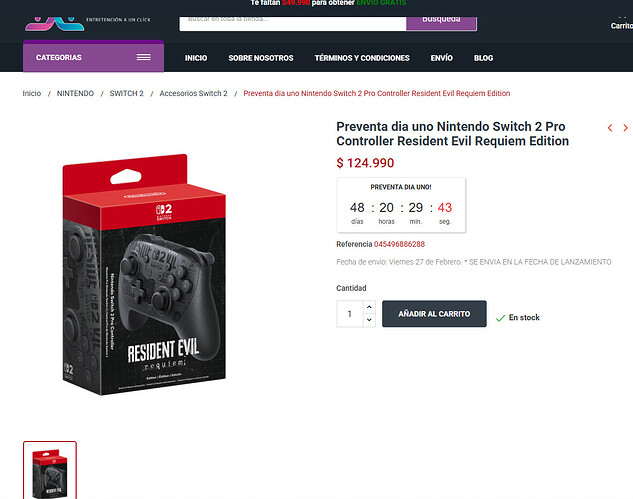This screenshot has height=499, width=633.
Task: Open TÉRMINOS Y CONDICIONES page
Action: coord(362,58)
